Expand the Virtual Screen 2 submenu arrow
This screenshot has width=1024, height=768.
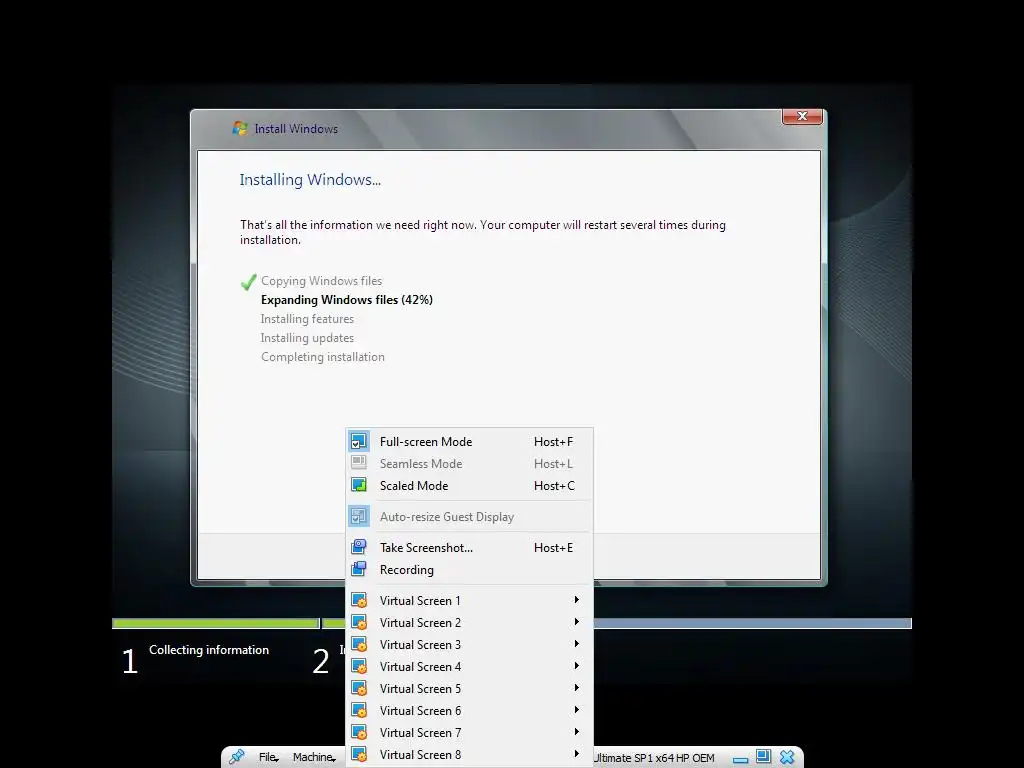(576, 622)
